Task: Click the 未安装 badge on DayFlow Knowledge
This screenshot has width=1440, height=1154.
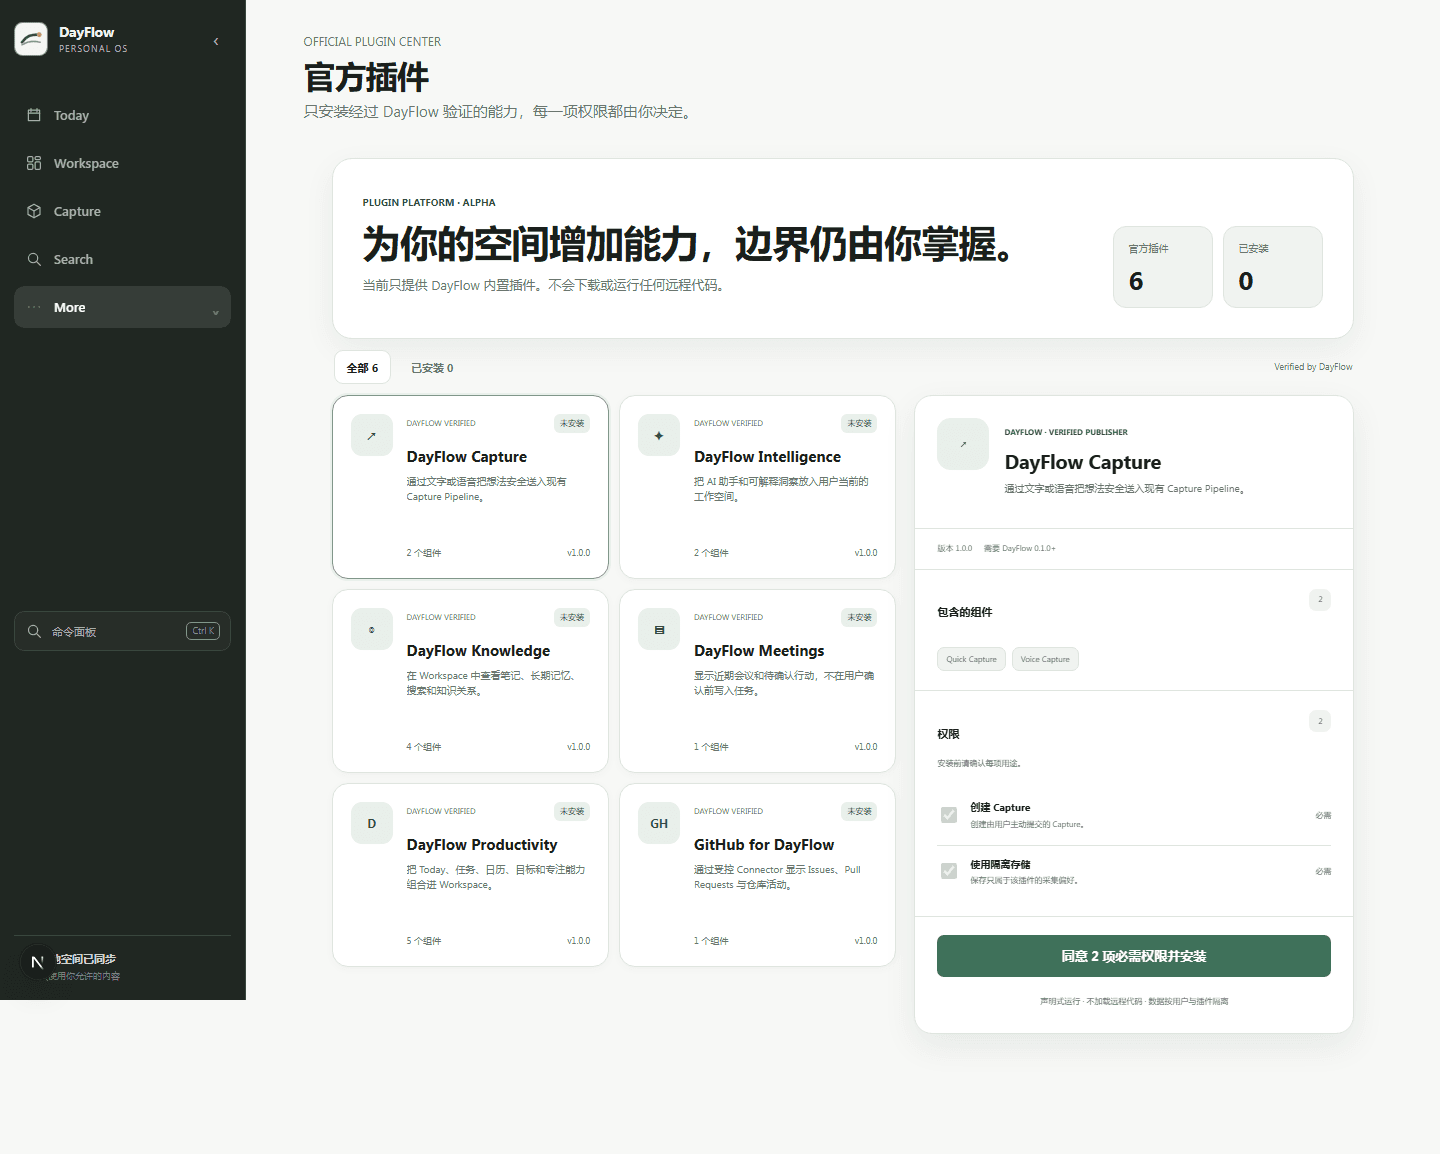Action: [572, 618]
